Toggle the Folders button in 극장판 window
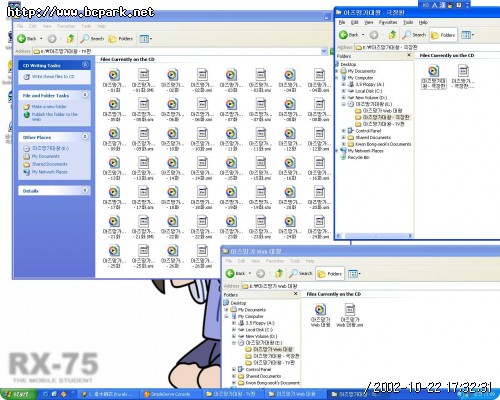 [443, 35]
